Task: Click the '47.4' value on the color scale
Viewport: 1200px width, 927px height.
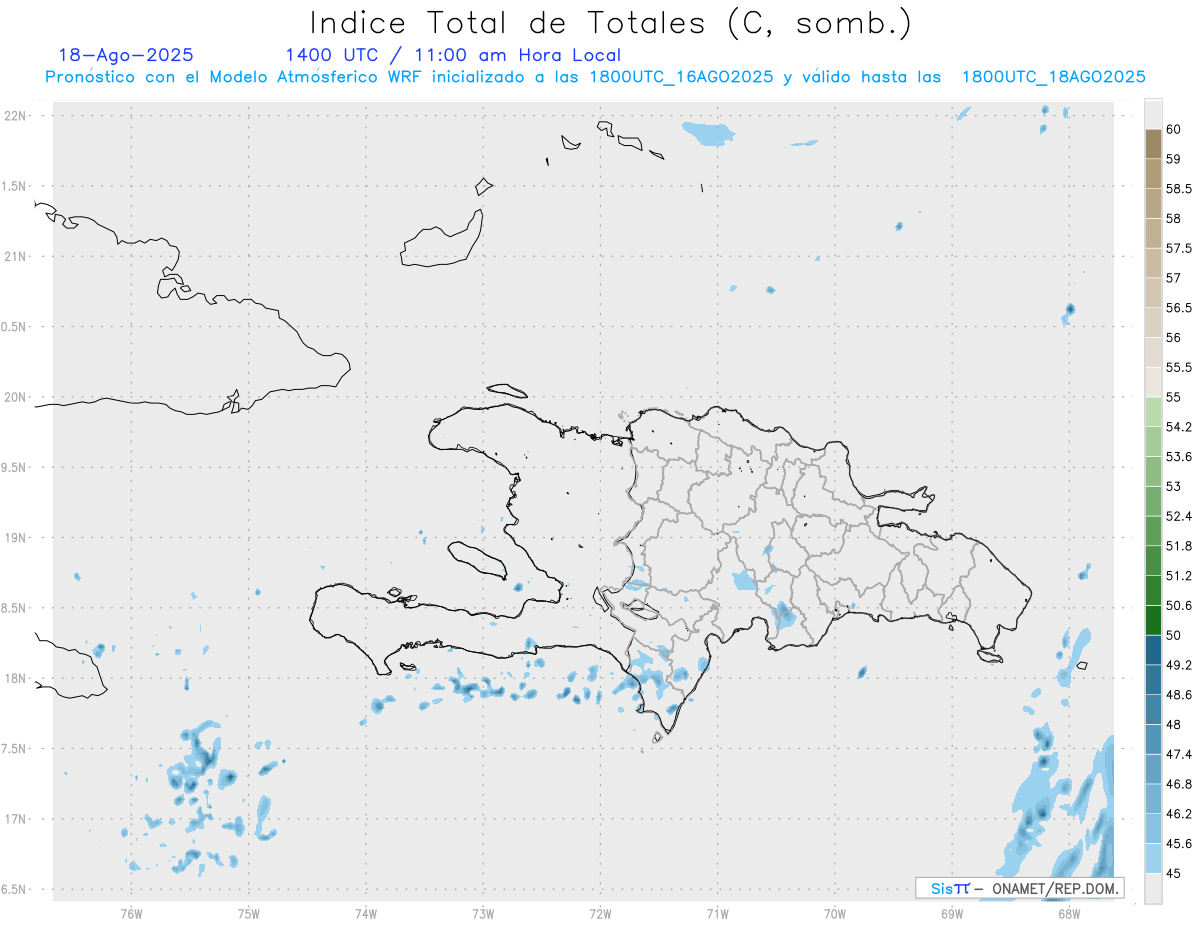Action: (1179, 754)
